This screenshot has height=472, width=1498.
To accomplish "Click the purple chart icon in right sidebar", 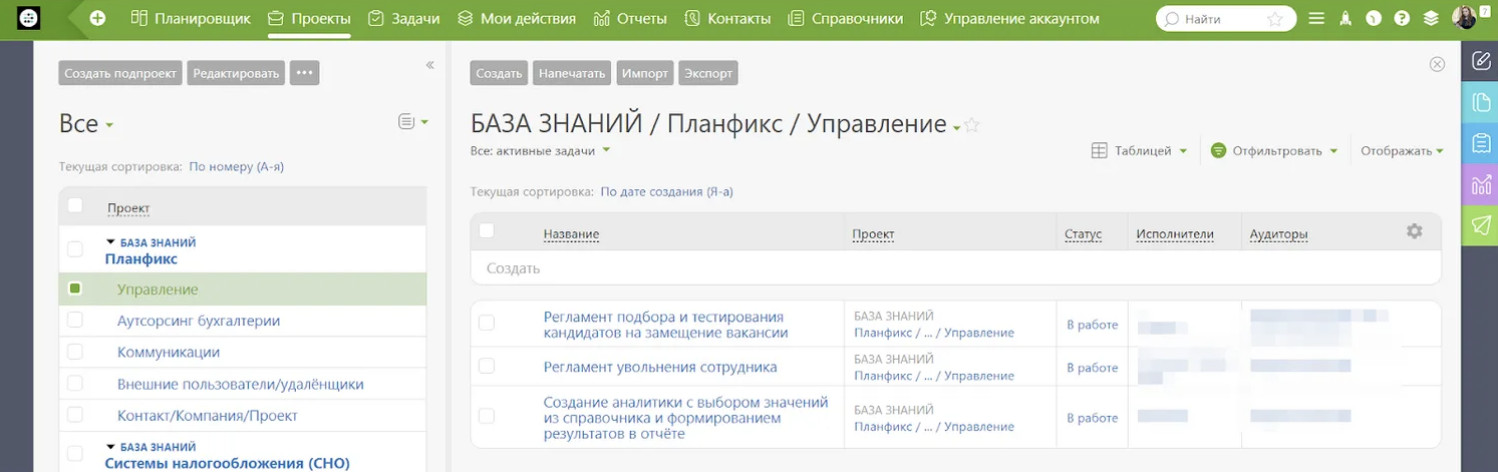I will click(x=1481, y=185).
